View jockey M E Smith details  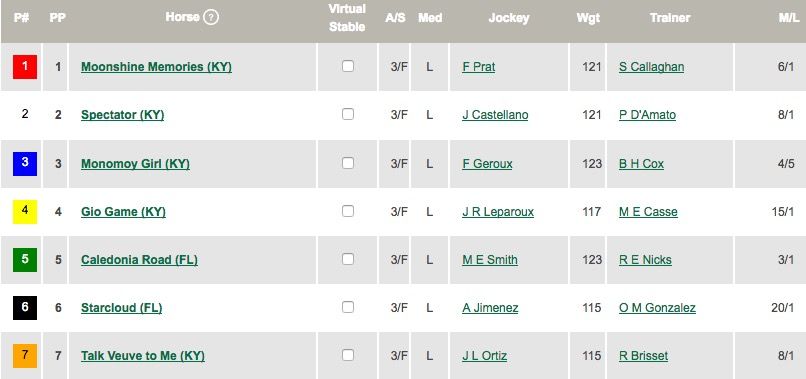tap(490, 260)
